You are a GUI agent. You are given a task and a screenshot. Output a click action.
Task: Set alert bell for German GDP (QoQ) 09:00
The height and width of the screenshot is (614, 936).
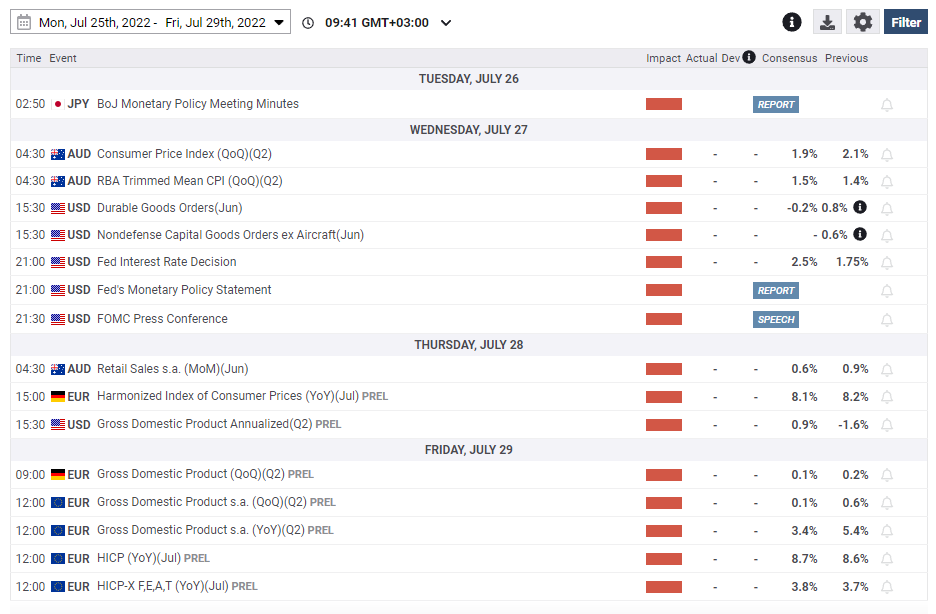click(x=887, y=476)
